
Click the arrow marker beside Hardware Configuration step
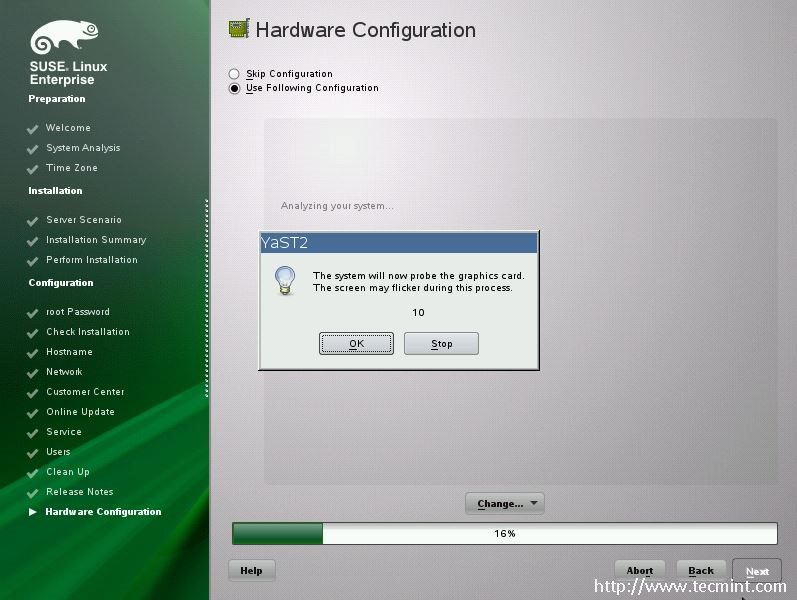coord(33,512)
